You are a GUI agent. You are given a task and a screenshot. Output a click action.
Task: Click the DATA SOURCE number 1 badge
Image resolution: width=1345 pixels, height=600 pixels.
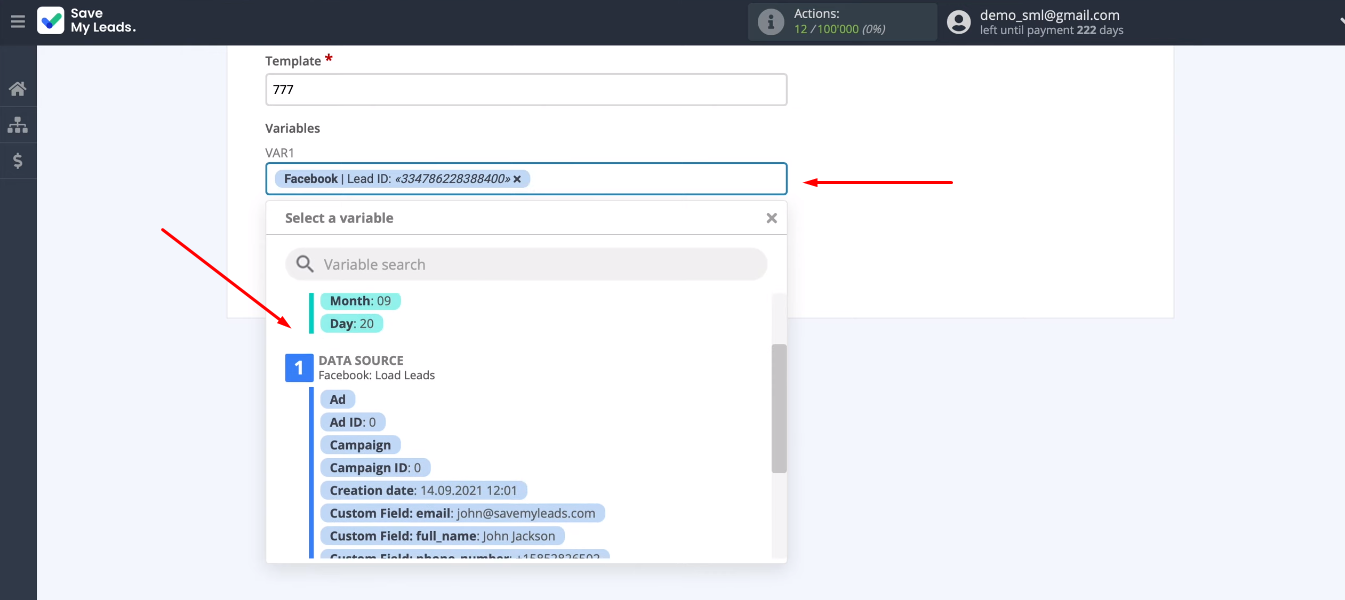click(299, 367)
